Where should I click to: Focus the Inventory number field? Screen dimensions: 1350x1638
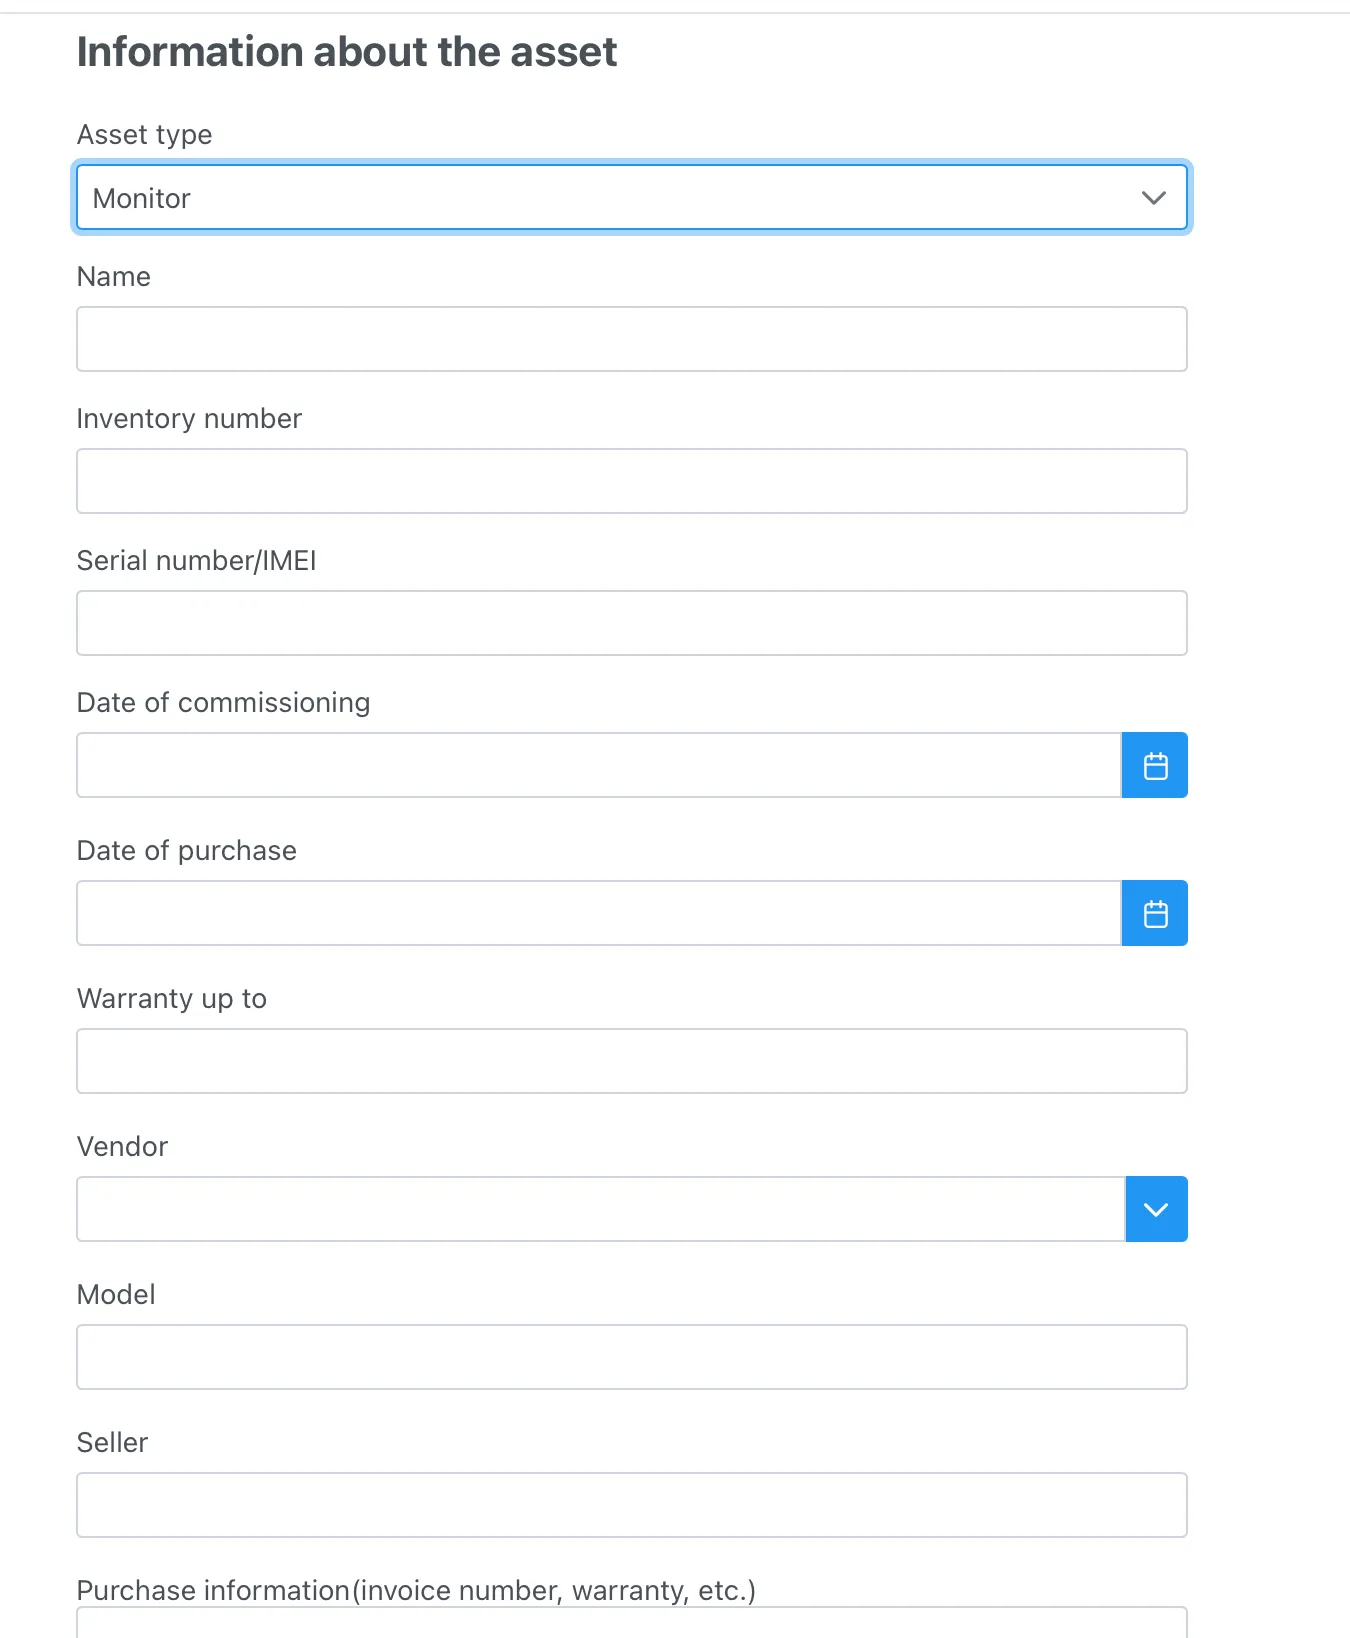[631, 480]
